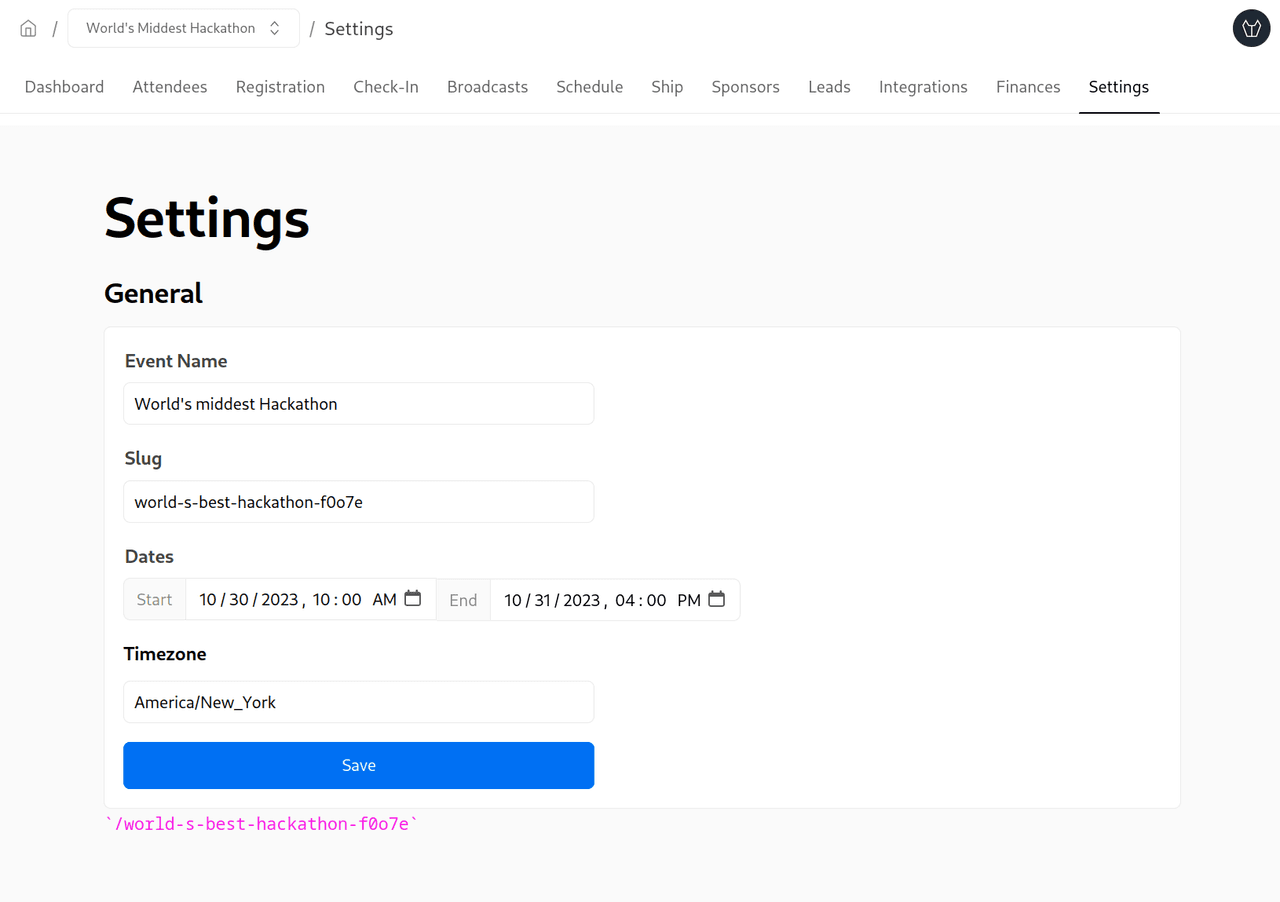Click the Event Name text field
This screenshot has height=902, width=1280.
(x=358, y=404)
